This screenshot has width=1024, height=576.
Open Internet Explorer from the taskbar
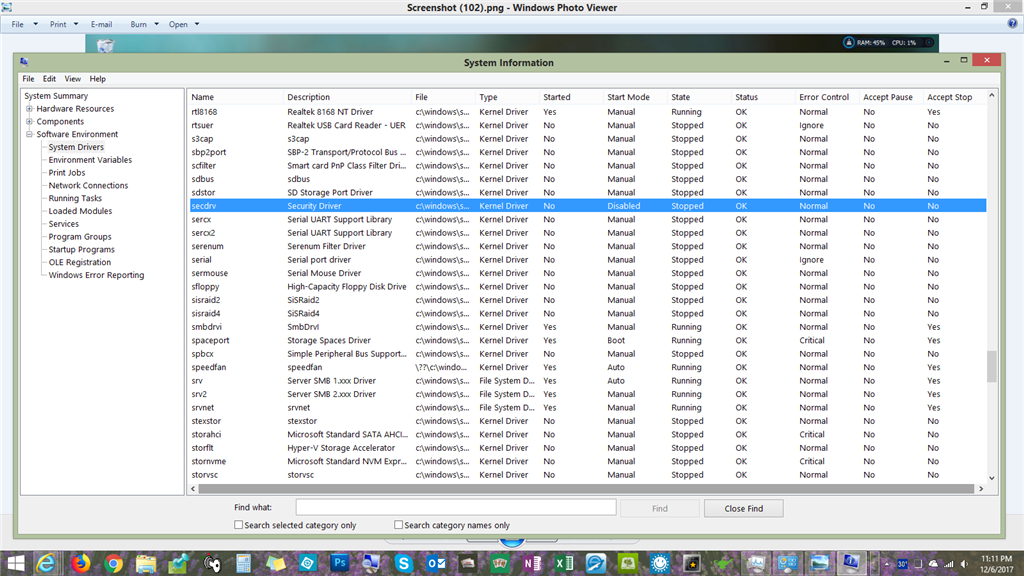pyautogui.click(x=46, y=563)
